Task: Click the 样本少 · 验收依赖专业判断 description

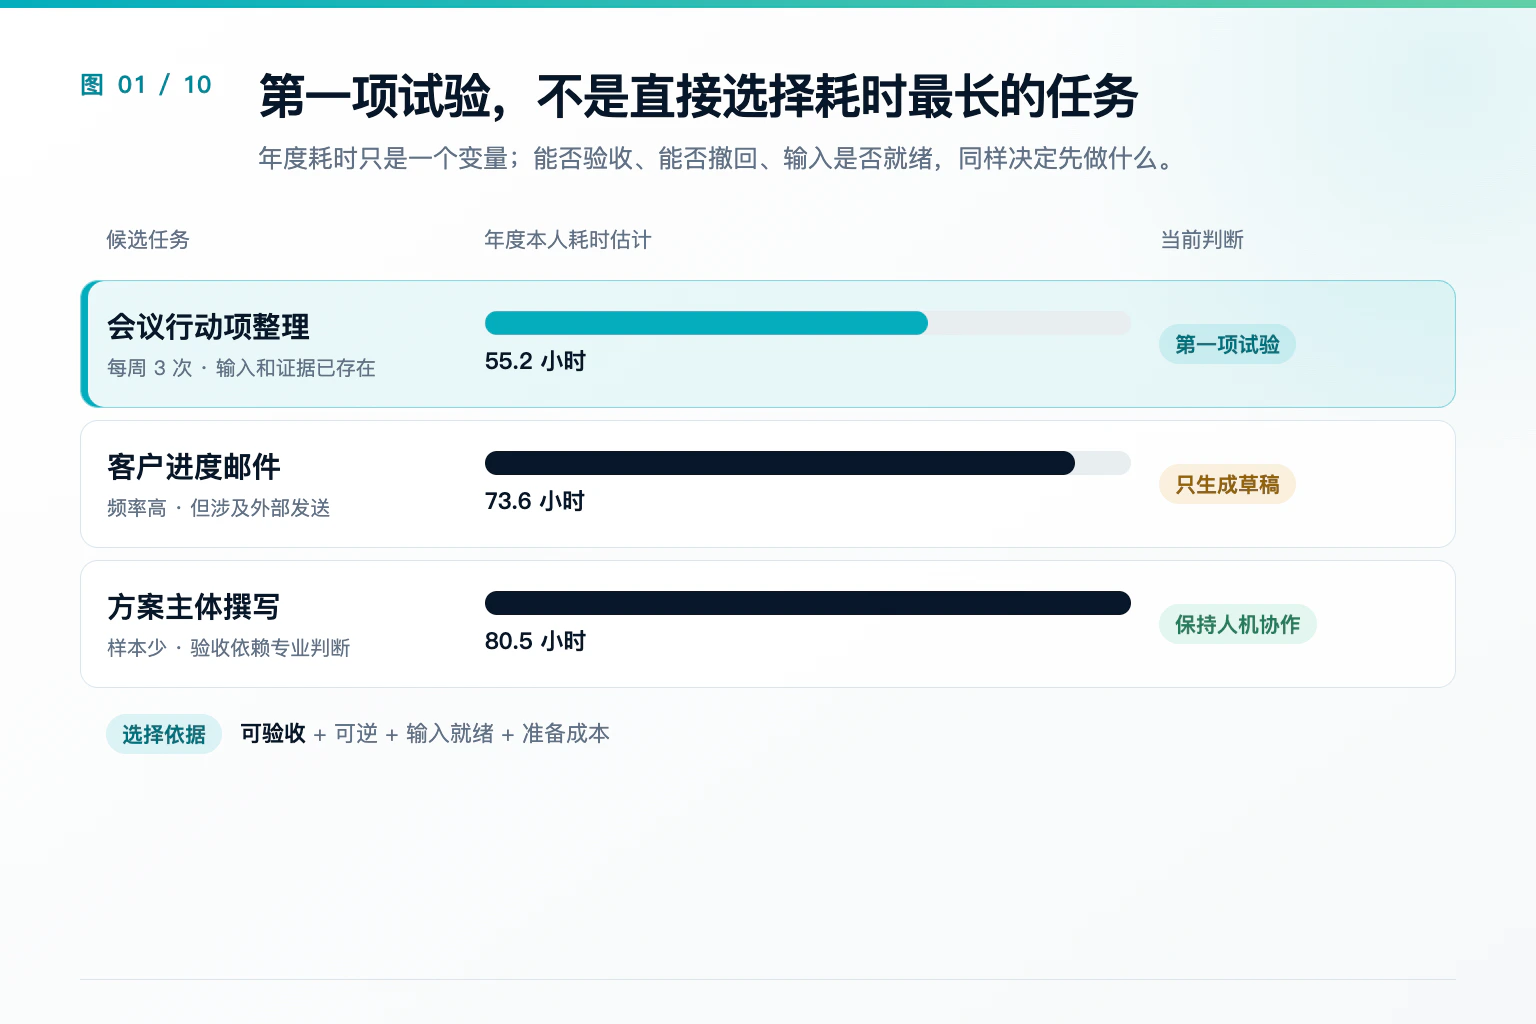Action: [229, 648]
